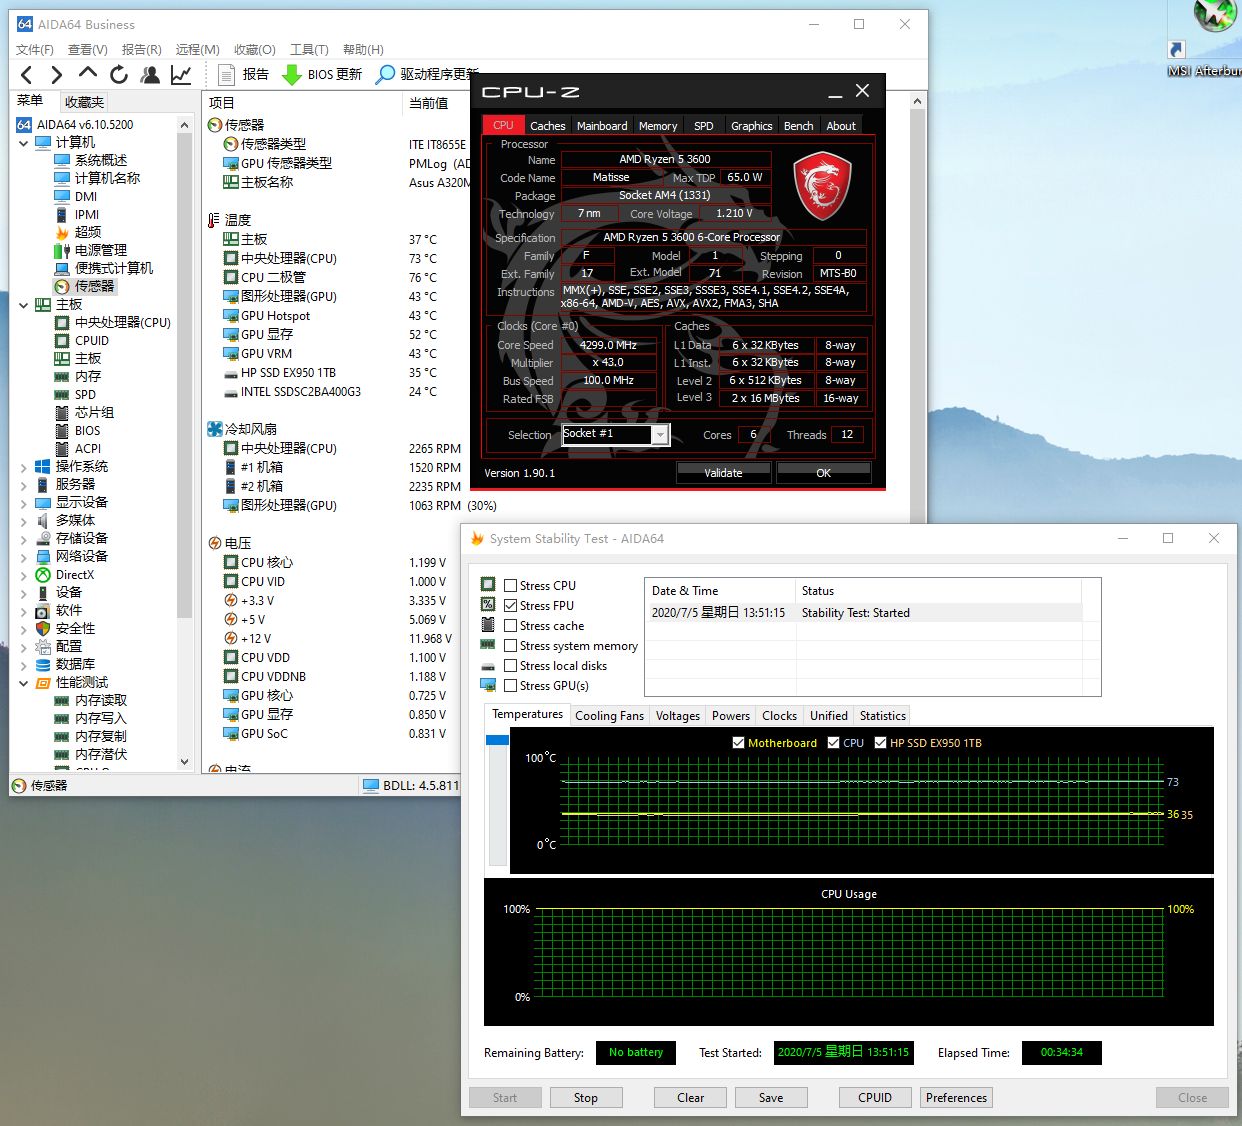Switch to the Memory tab in CPU-Z
The height and width of the screenshot is (1126, 1242).
[657, 126]
